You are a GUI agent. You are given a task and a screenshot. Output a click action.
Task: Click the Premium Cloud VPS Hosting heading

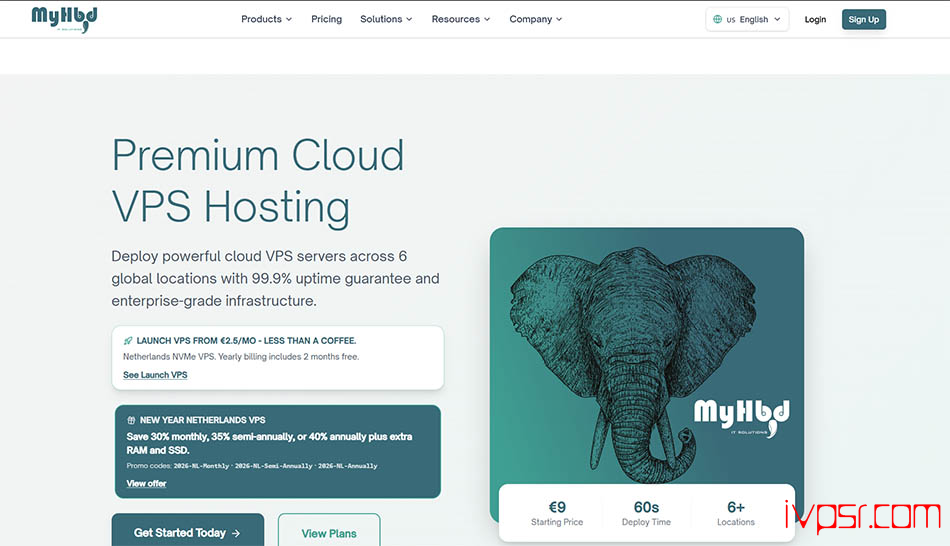click(258, 181)
